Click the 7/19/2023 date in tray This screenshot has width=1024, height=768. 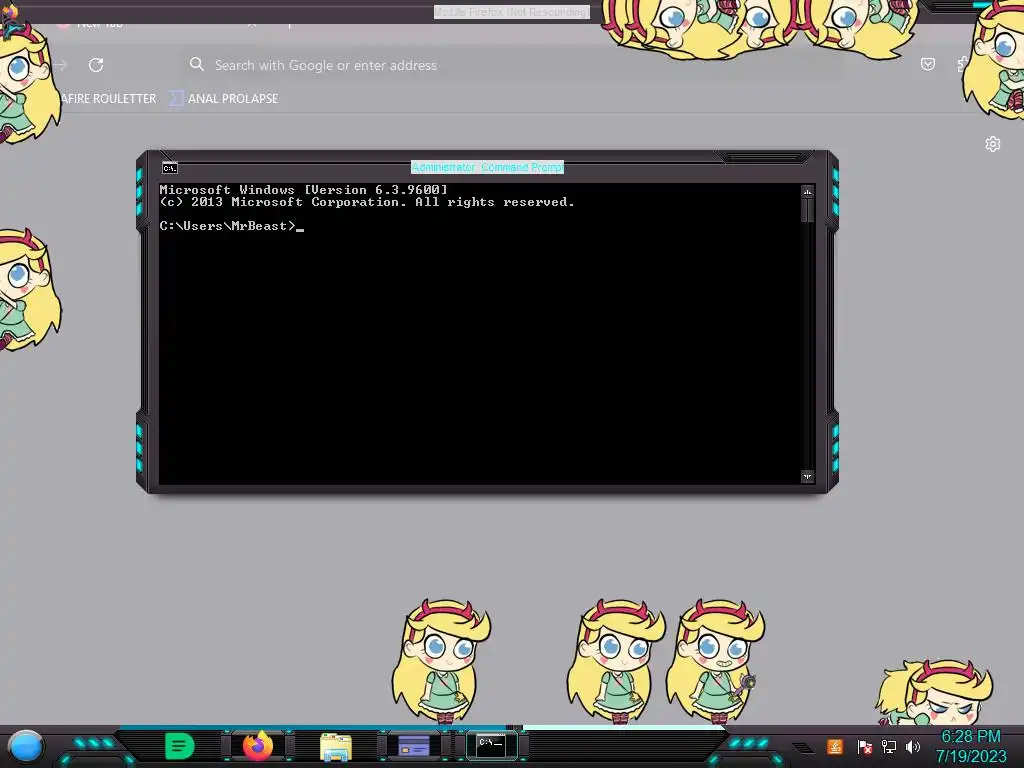pos(970,756)
